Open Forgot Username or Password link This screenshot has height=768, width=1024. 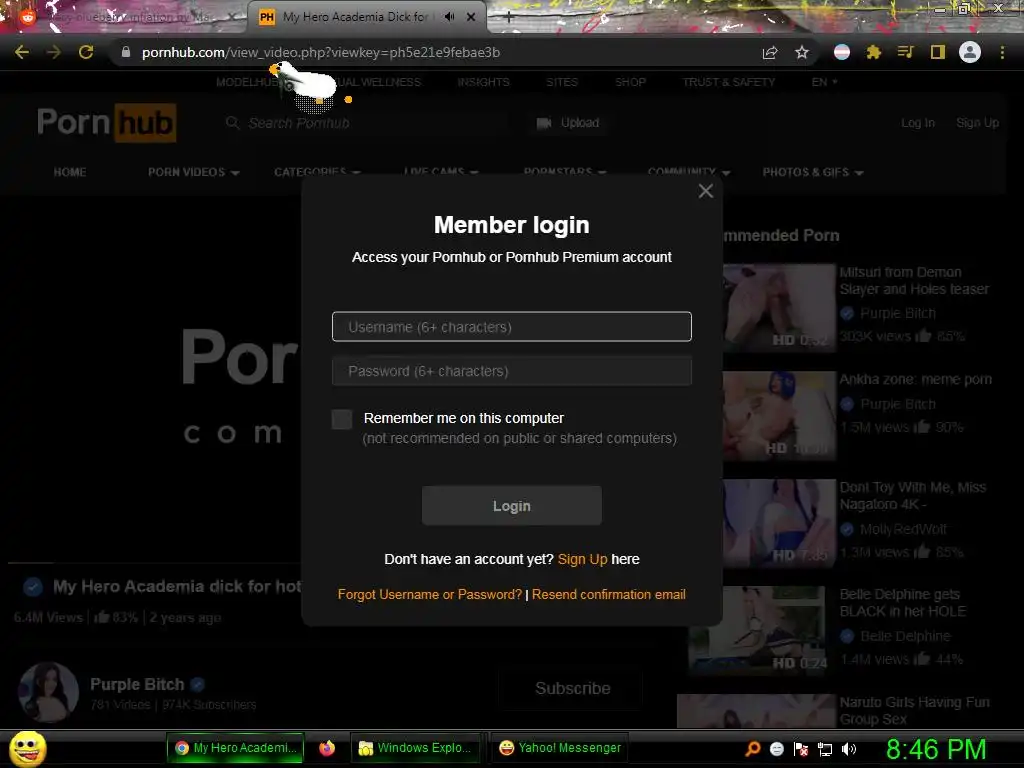click(430, 594)
